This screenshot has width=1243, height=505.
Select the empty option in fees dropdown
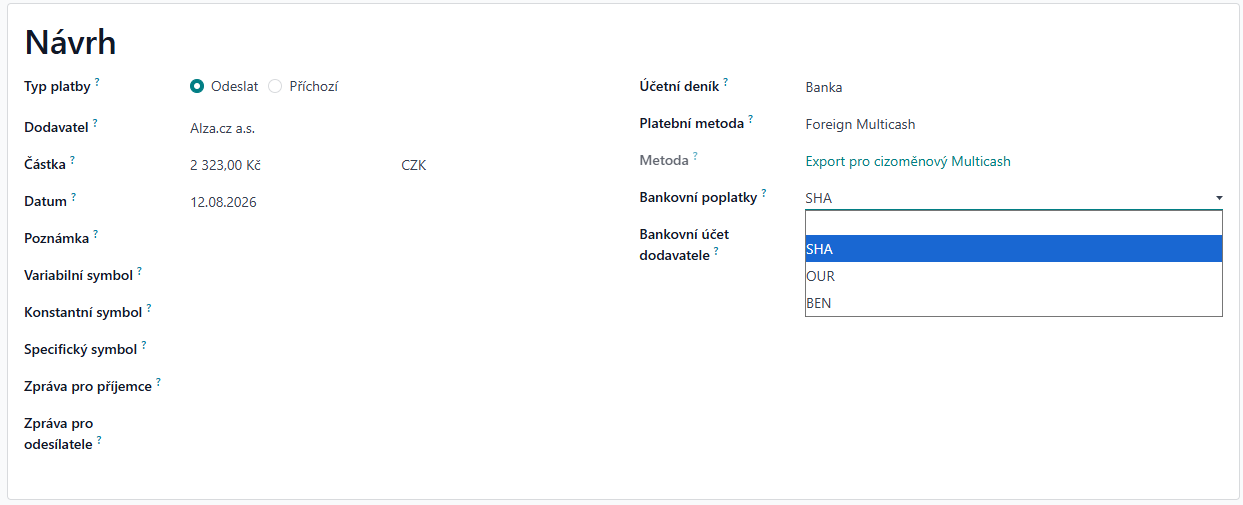coord(1014,223)
